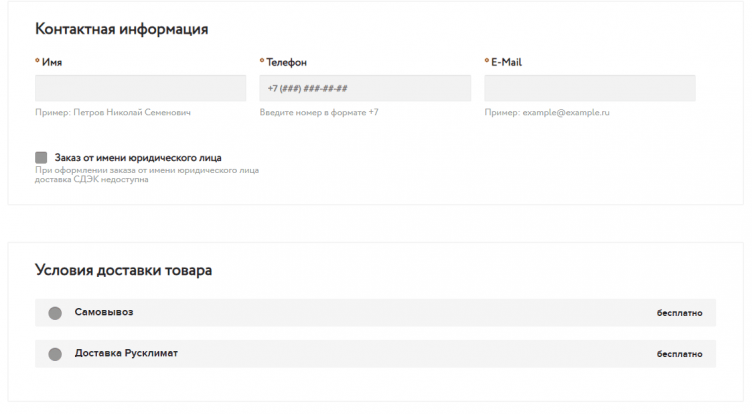Click the hint 'Пример: example@example.ru'

click(546, 113)
